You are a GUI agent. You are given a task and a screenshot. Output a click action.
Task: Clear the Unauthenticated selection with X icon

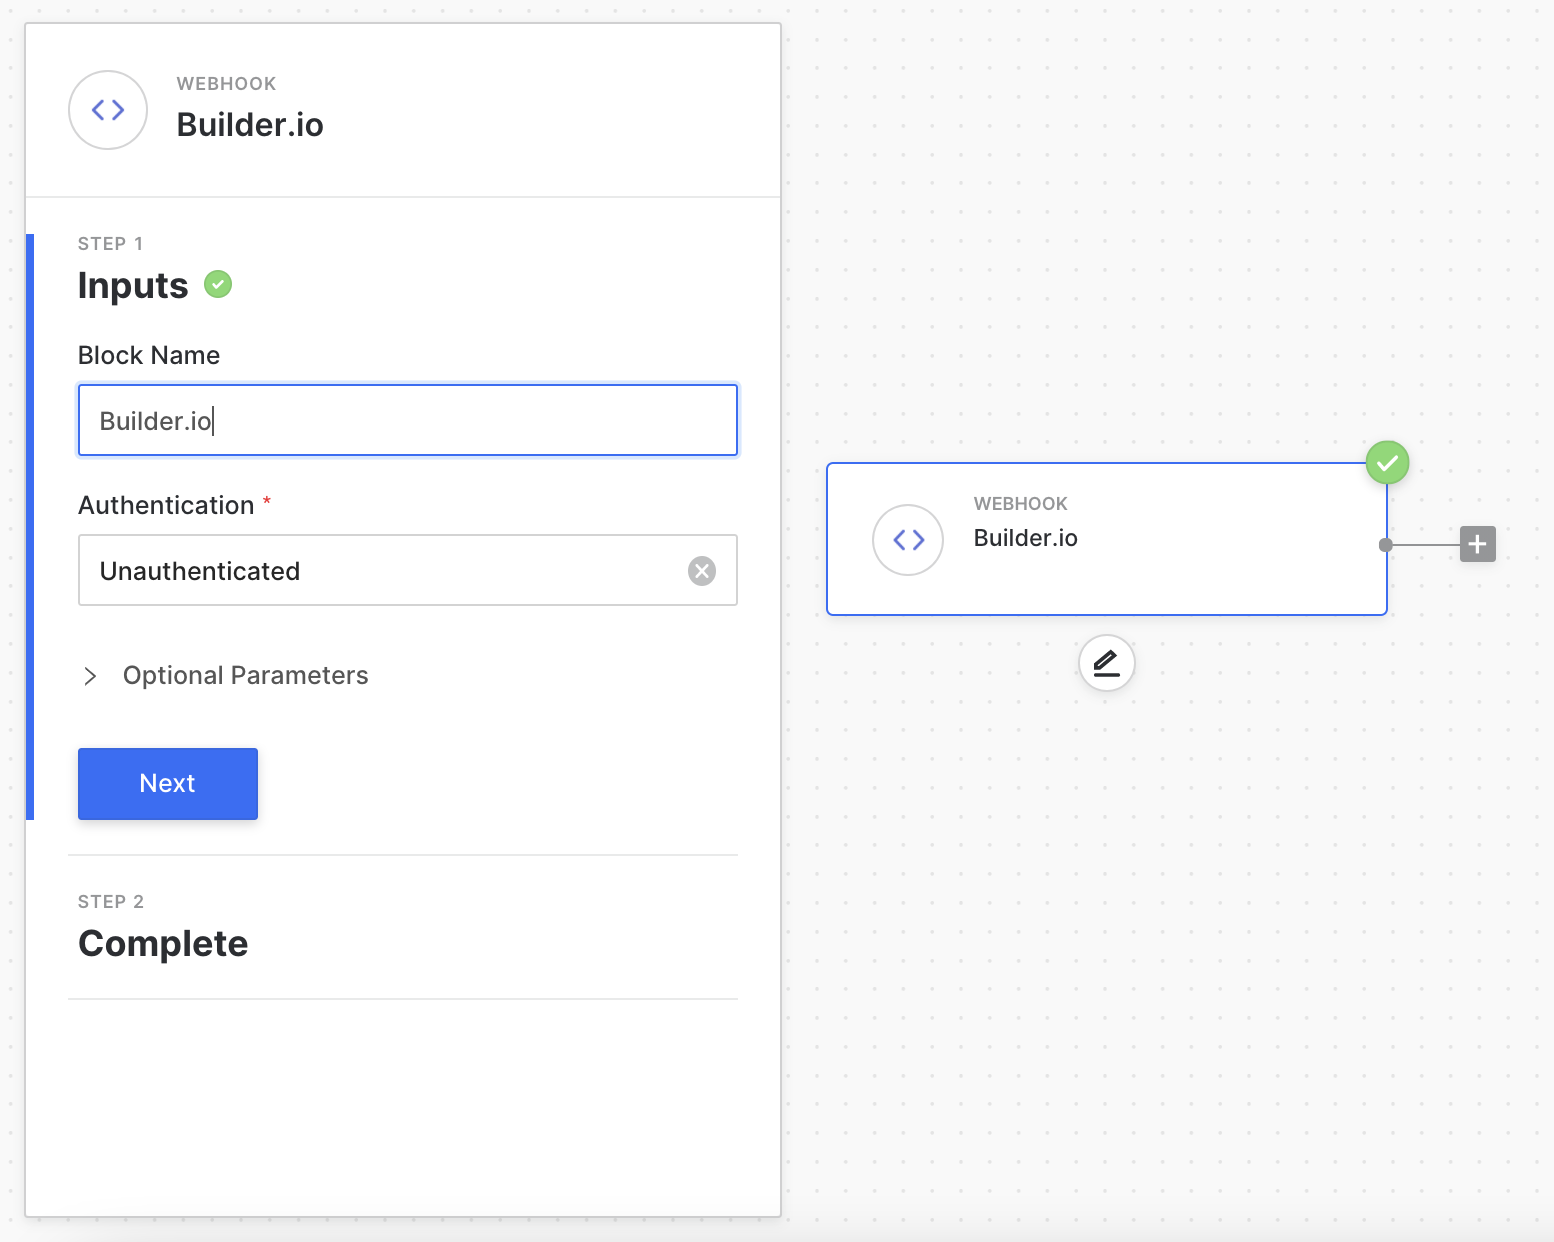pos(702,571)
